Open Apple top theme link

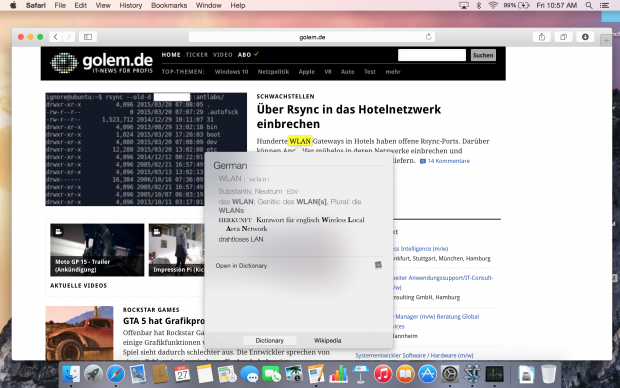click(306, 72)
